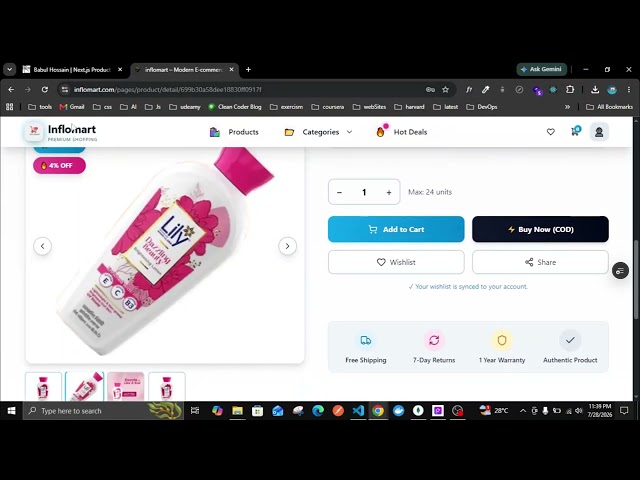Open Visual Studio Code from taskbar
The width and height of the screenshot is (640, 480).
pyautogui.click(x=358, y=411)
